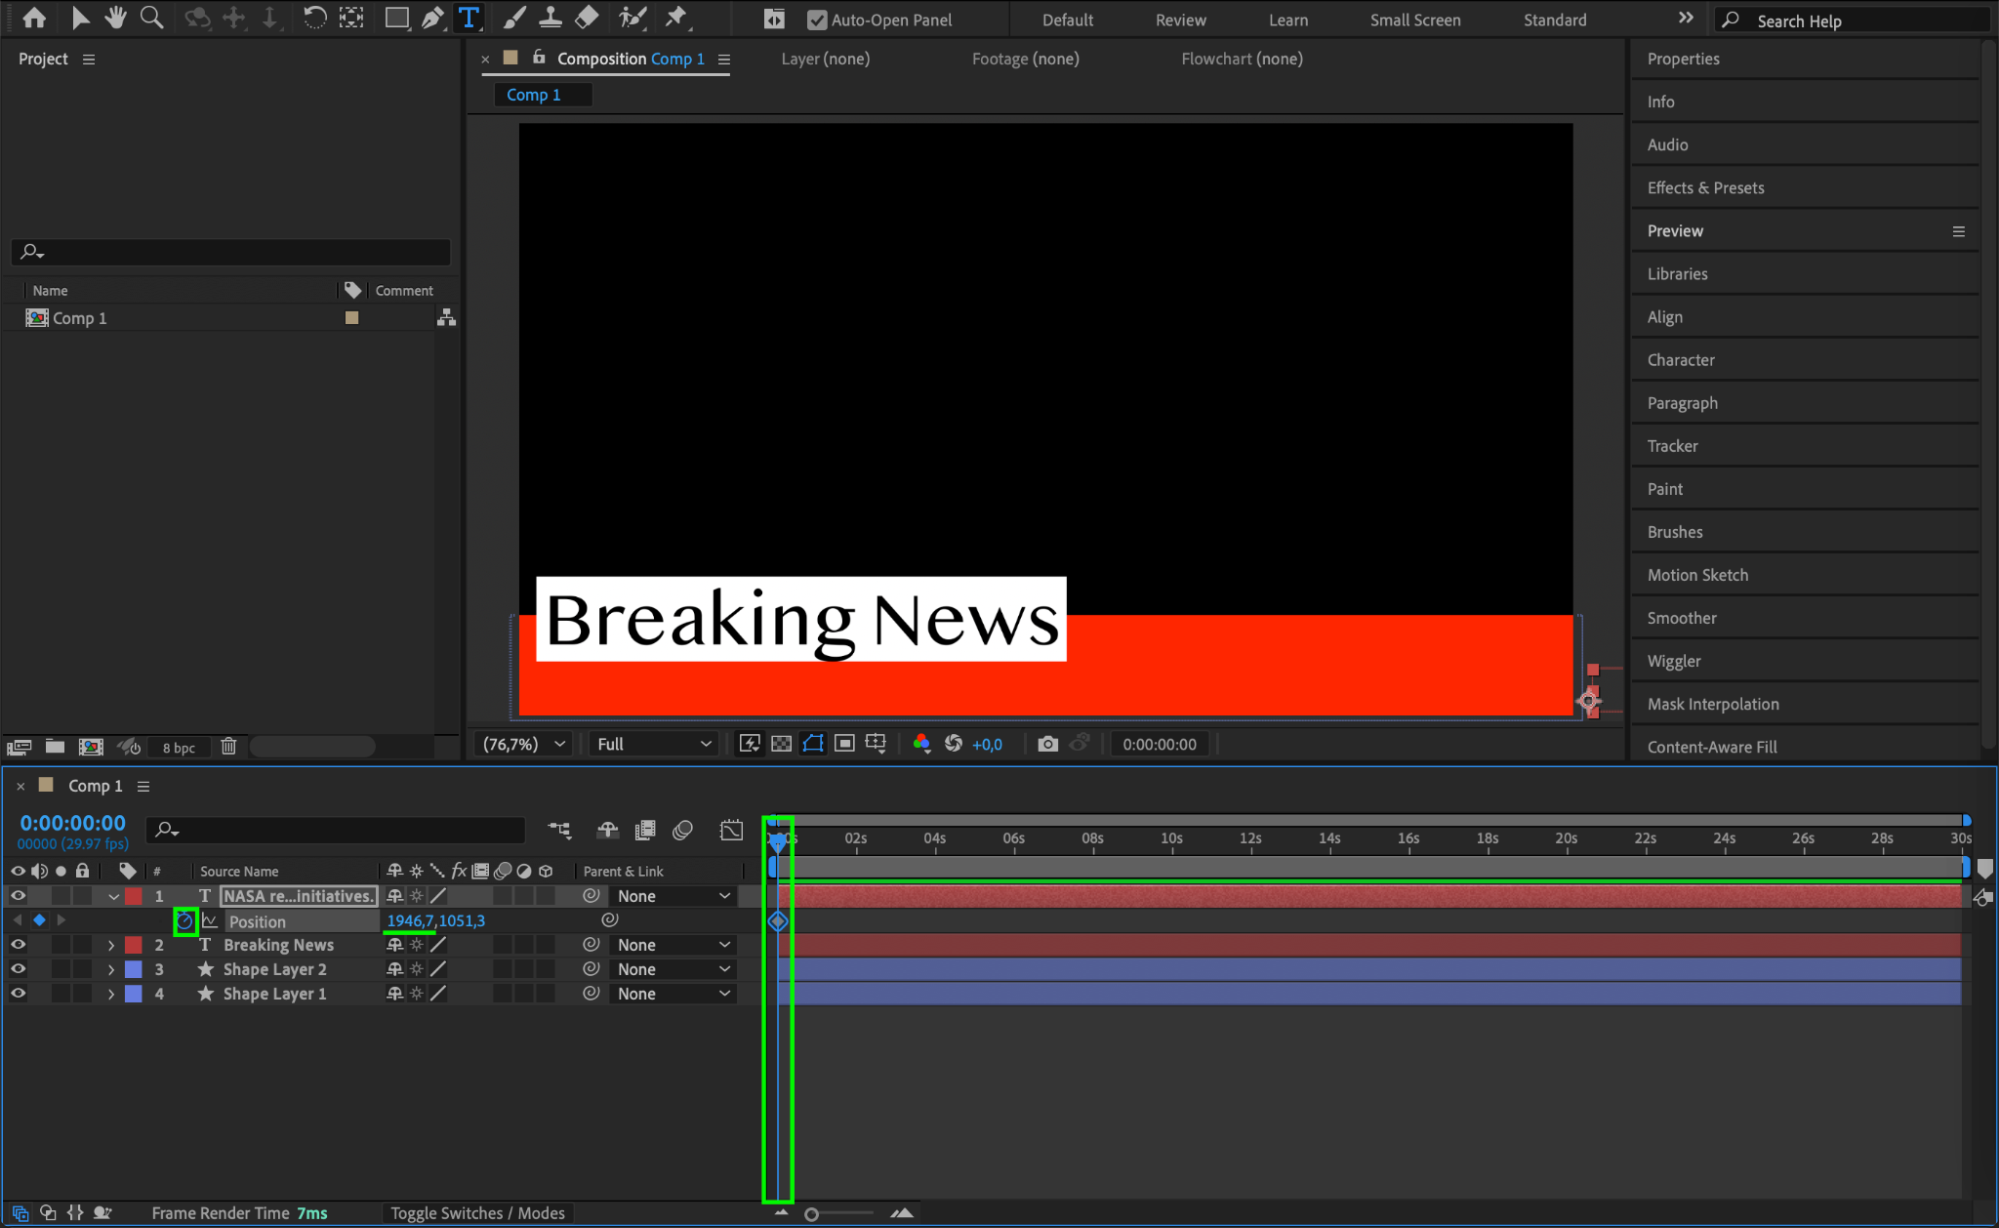Select the Horizontal Type tool
Viewport: 1999px width, 1228px height.
[468, 18]
